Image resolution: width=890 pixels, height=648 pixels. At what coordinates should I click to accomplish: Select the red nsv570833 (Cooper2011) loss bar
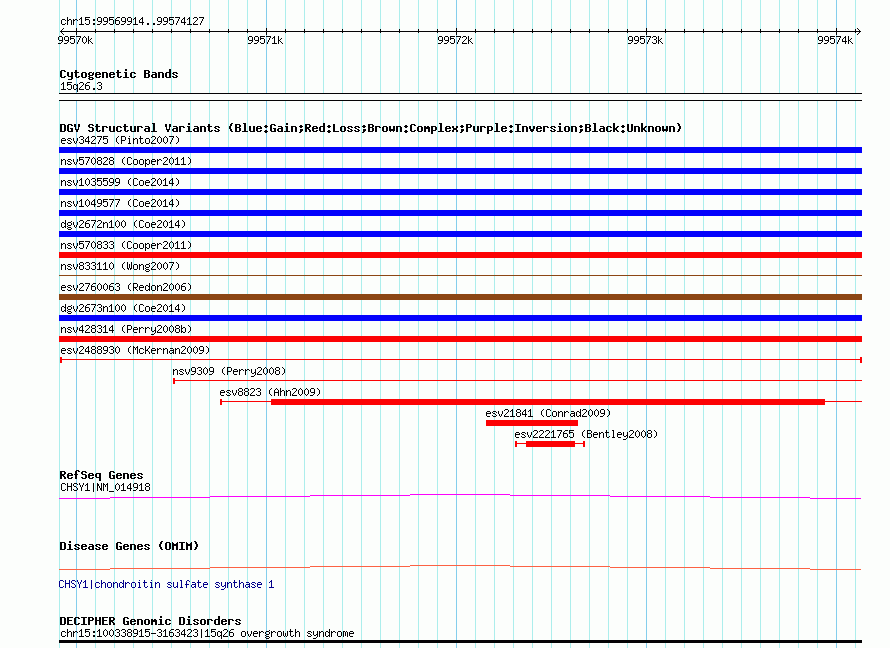pyautogui.click(x=460, y=255)
